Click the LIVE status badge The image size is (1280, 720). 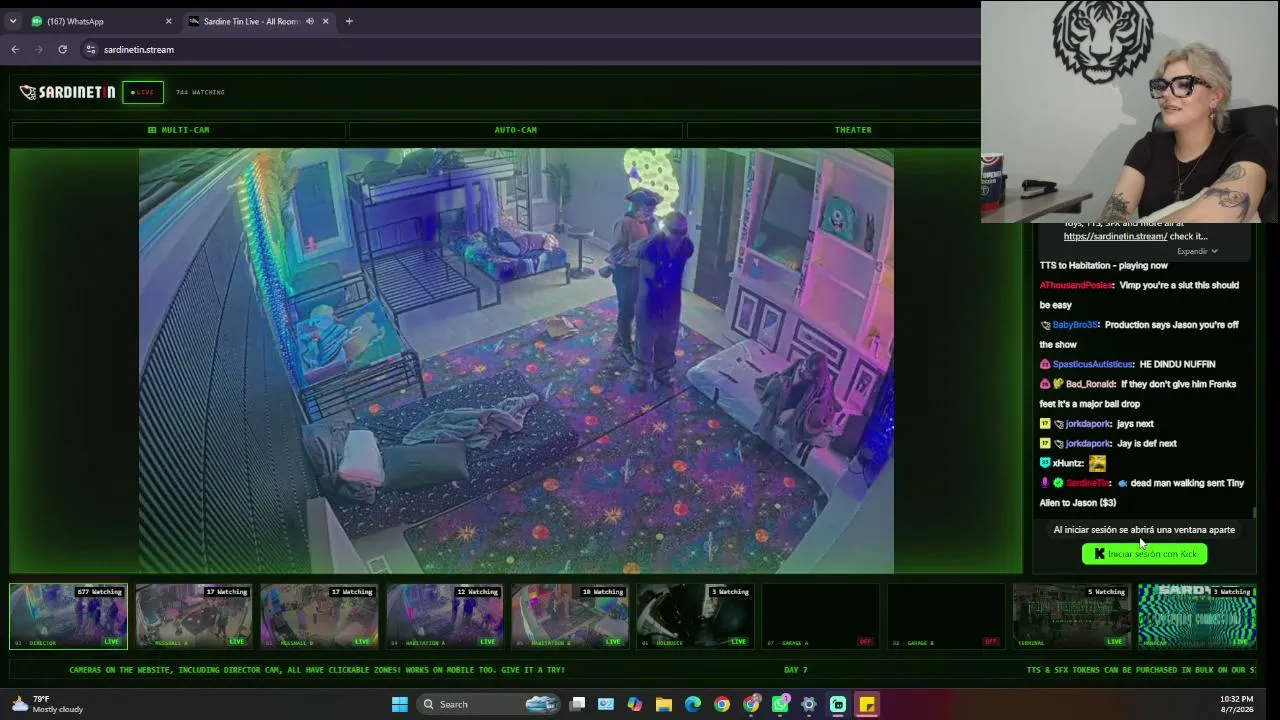tap(143, 92)
